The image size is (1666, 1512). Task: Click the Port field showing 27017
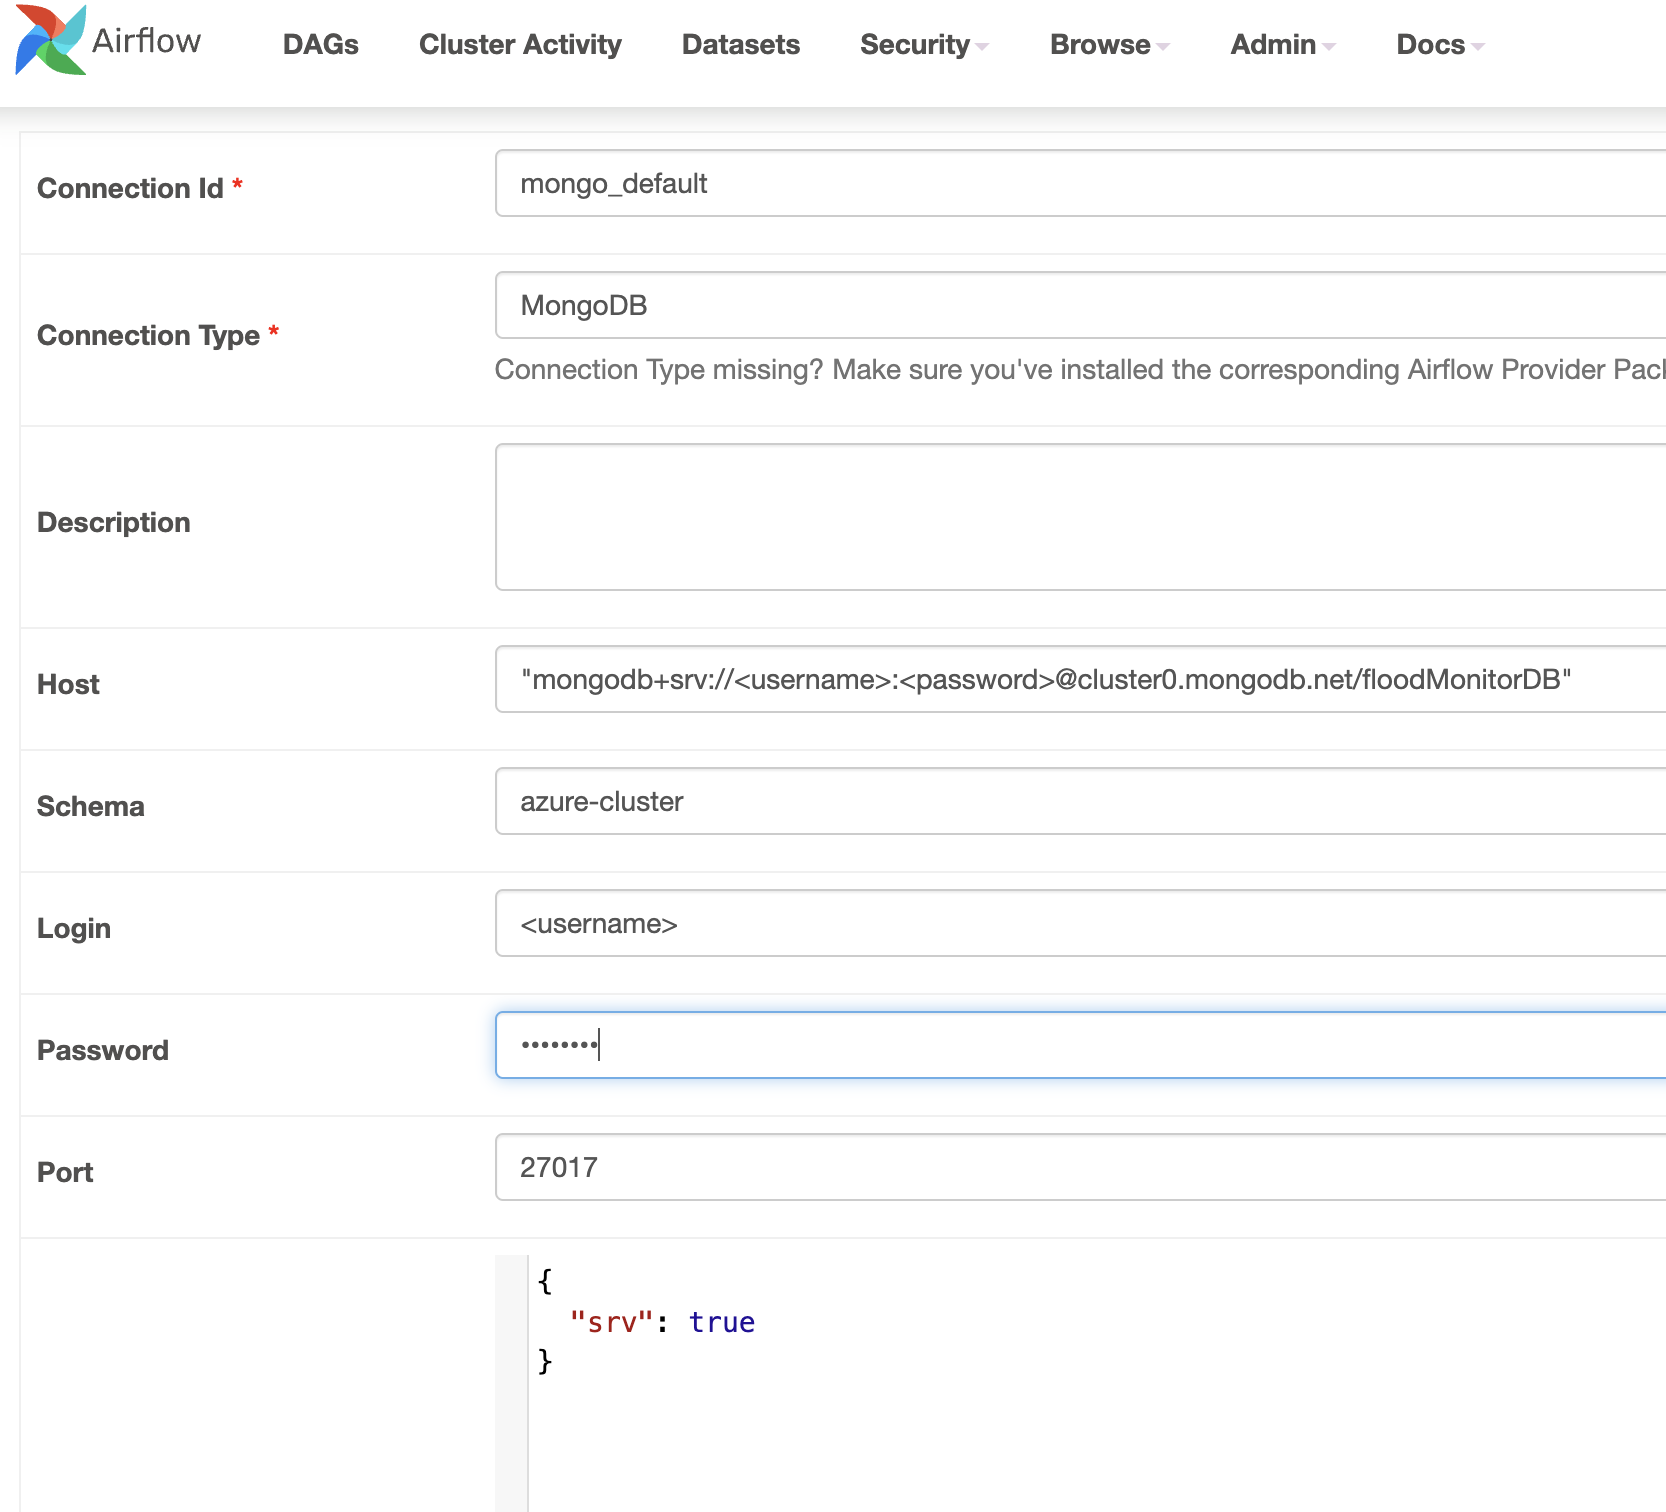(1080, 1167)
